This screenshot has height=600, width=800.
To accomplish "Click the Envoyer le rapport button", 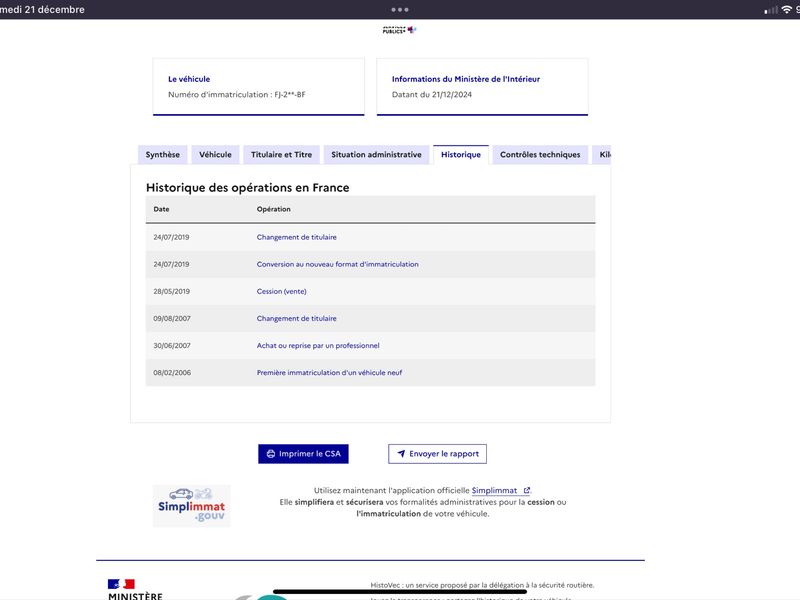I will pos(437,454).
